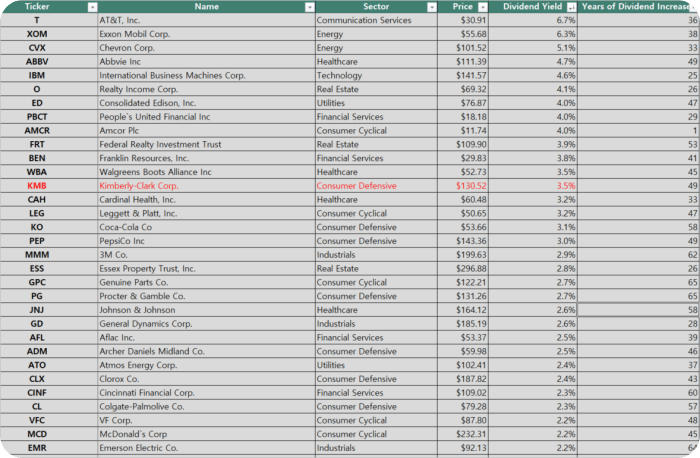Click the Technology sector cell
Viewport: 700px width, 458px height.
376,75
